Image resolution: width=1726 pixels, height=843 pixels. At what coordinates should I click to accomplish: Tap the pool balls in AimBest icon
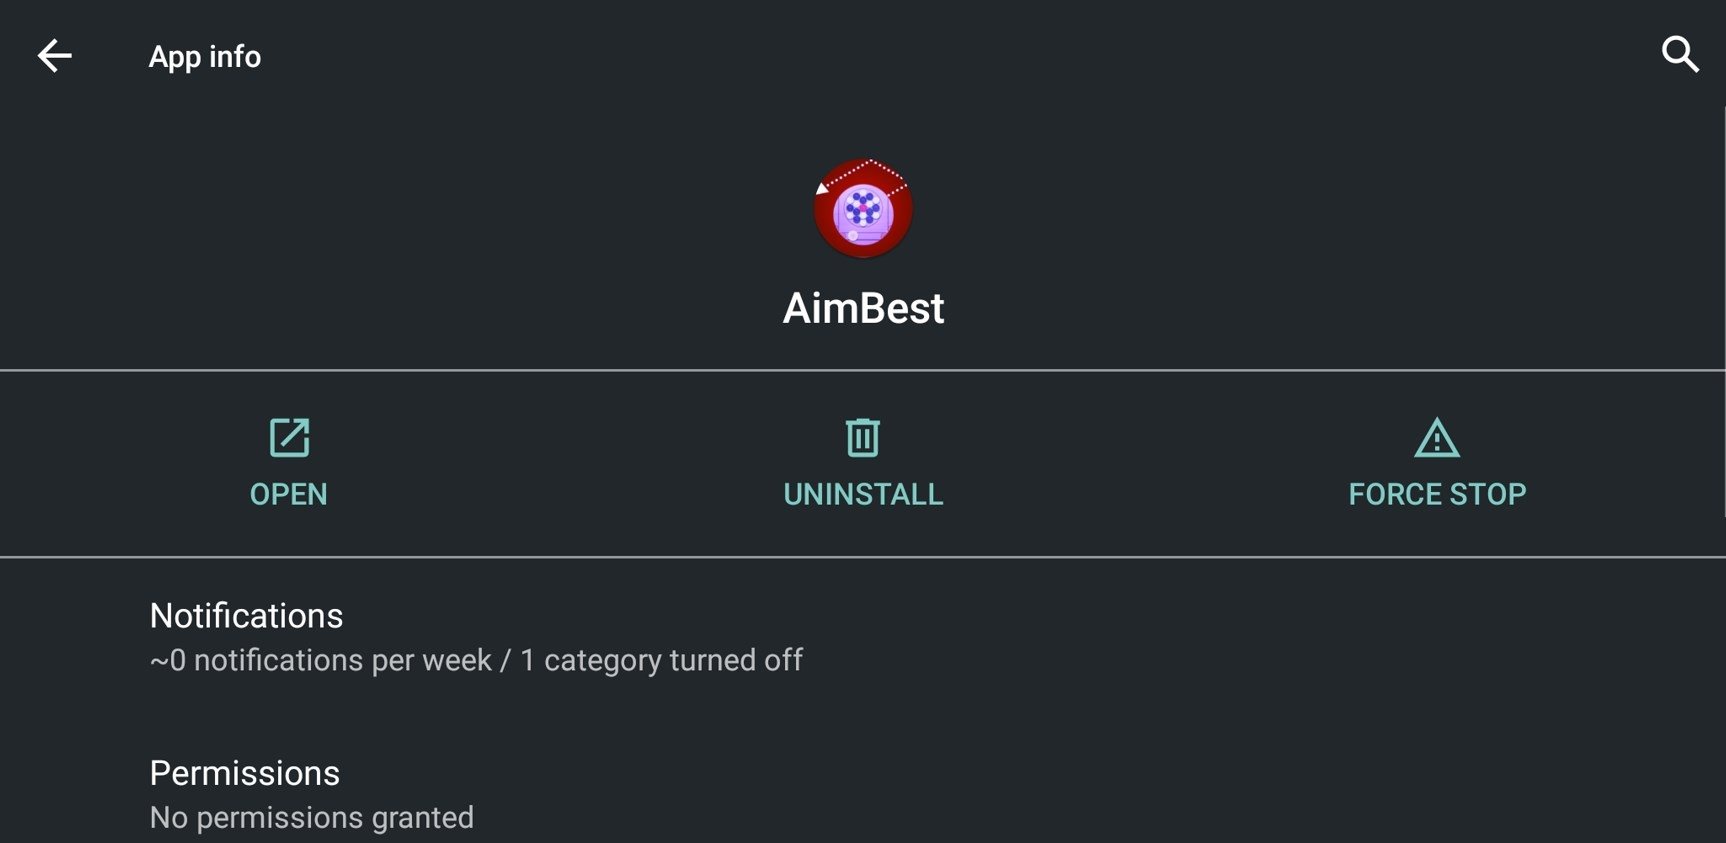coord(862,208)
